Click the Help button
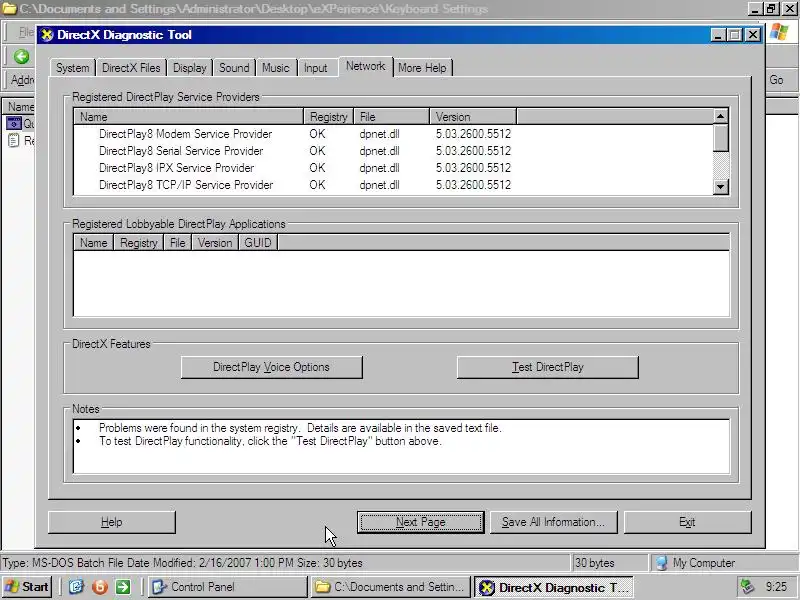Viewport: 800px width, 600px height. (112, 522)
